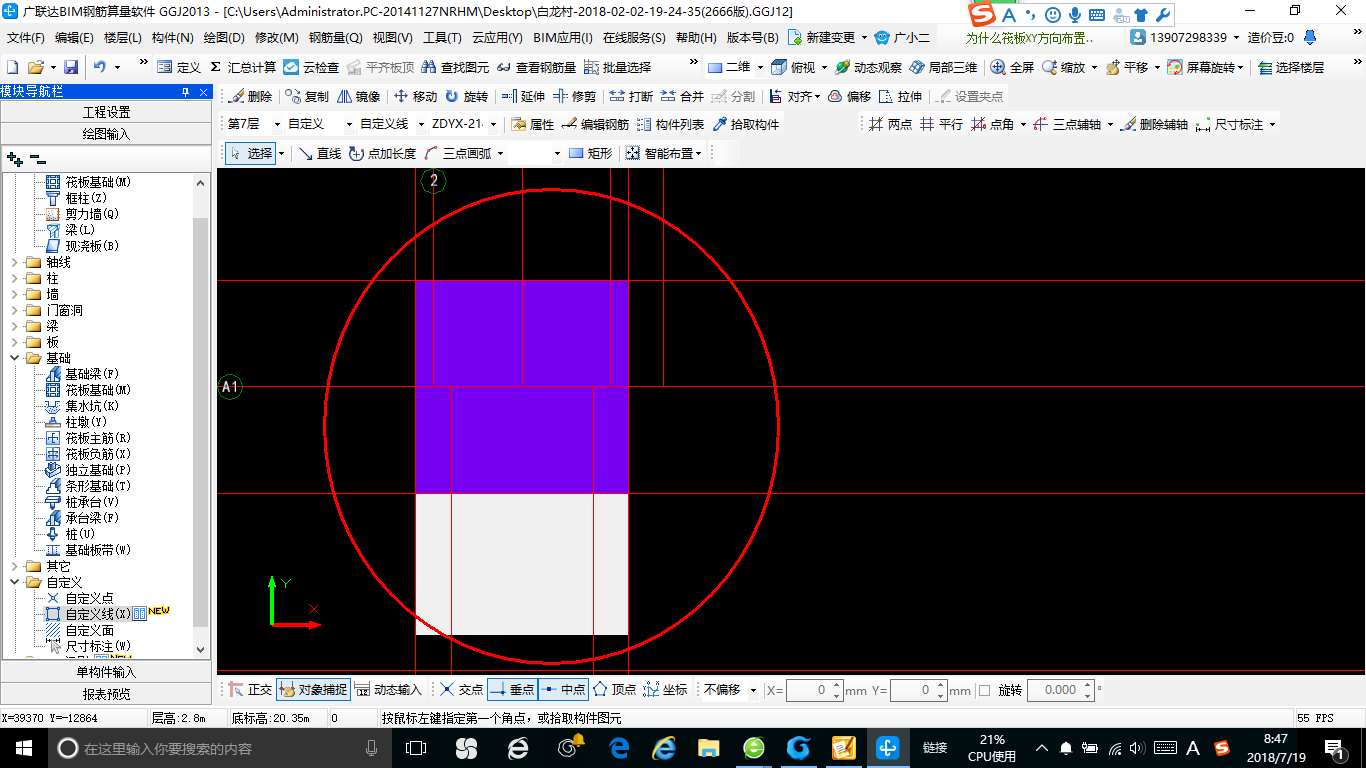Select 自定义线(X) tree item
1366x768 pixels.
click(97, 614)
